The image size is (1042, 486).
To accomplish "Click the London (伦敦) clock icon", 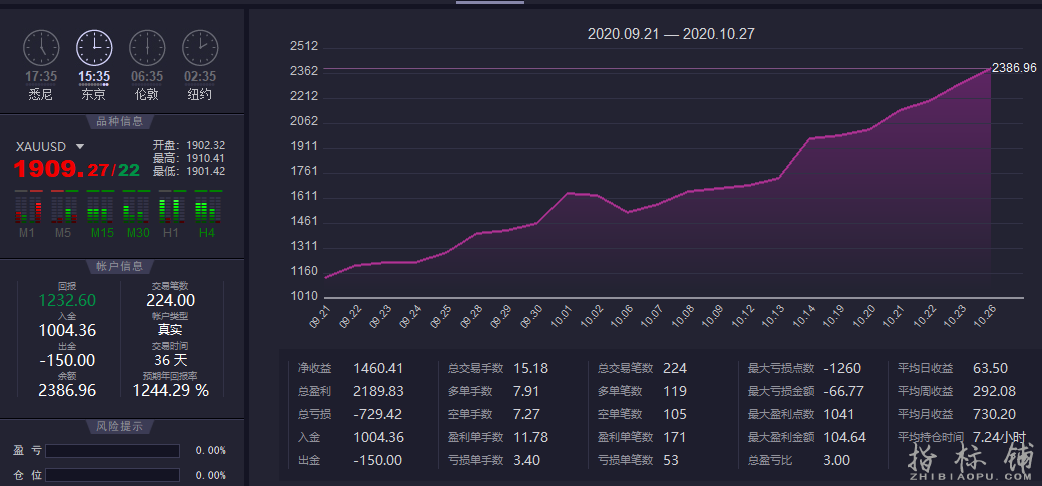I will (x=147, y=47).
